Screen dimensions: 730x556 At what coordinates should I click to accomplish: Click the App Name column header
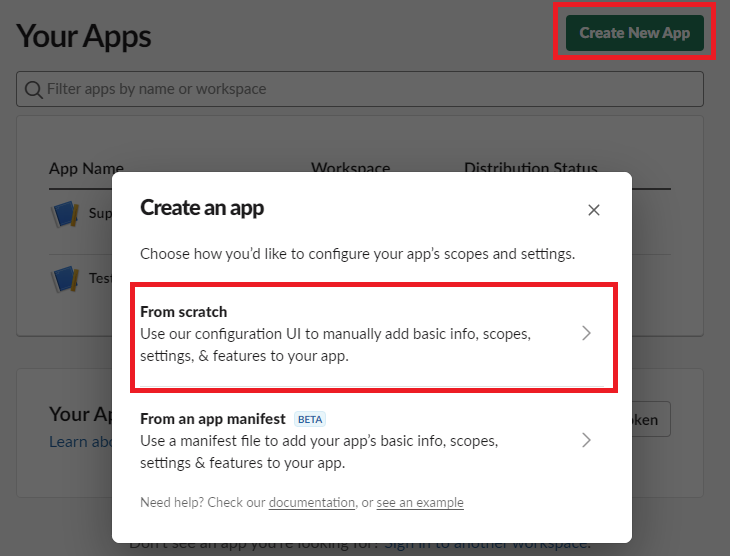(x=86, y=168)
